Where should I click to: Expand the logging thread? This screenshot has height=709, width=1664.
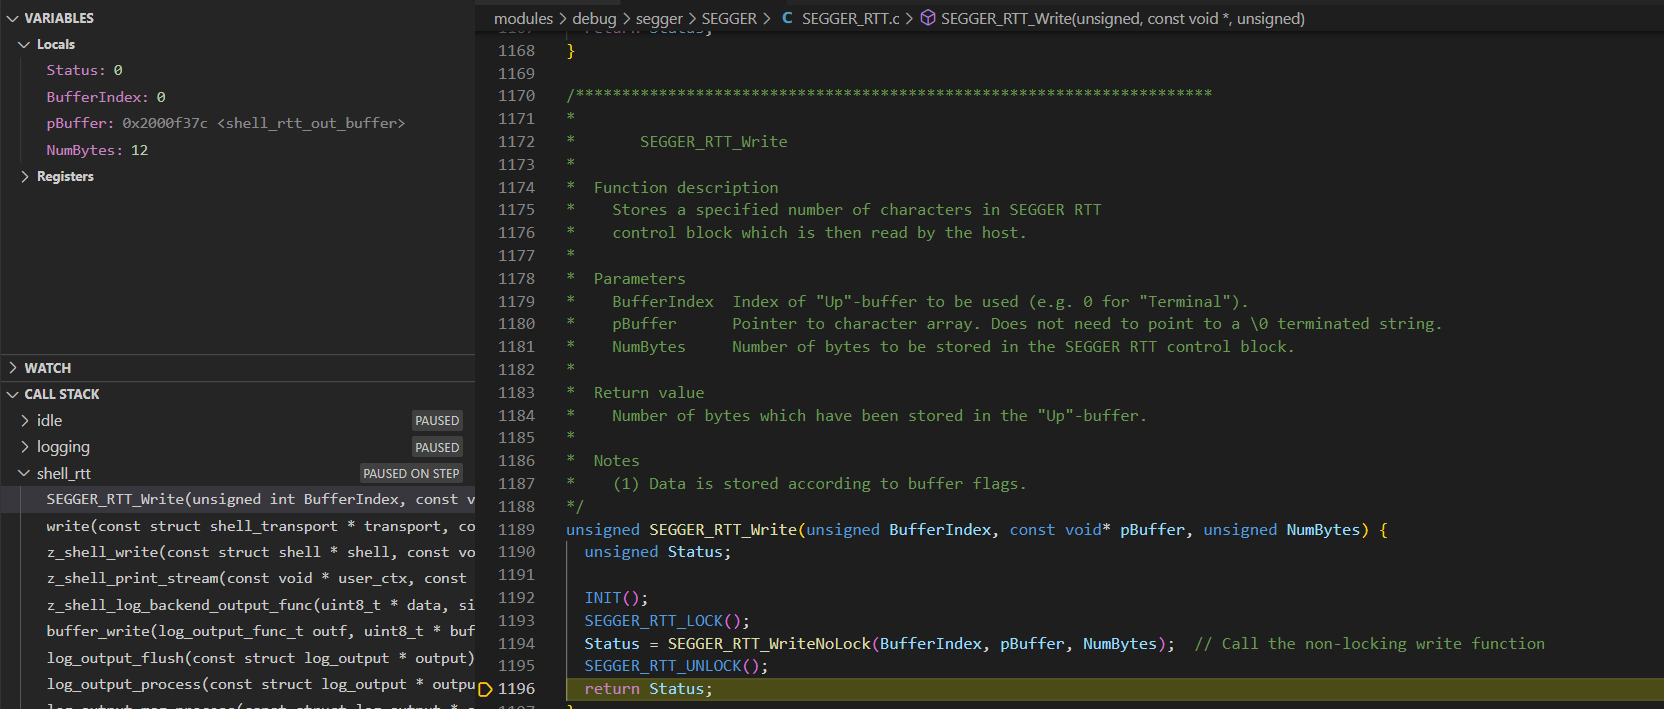(24, 447)
